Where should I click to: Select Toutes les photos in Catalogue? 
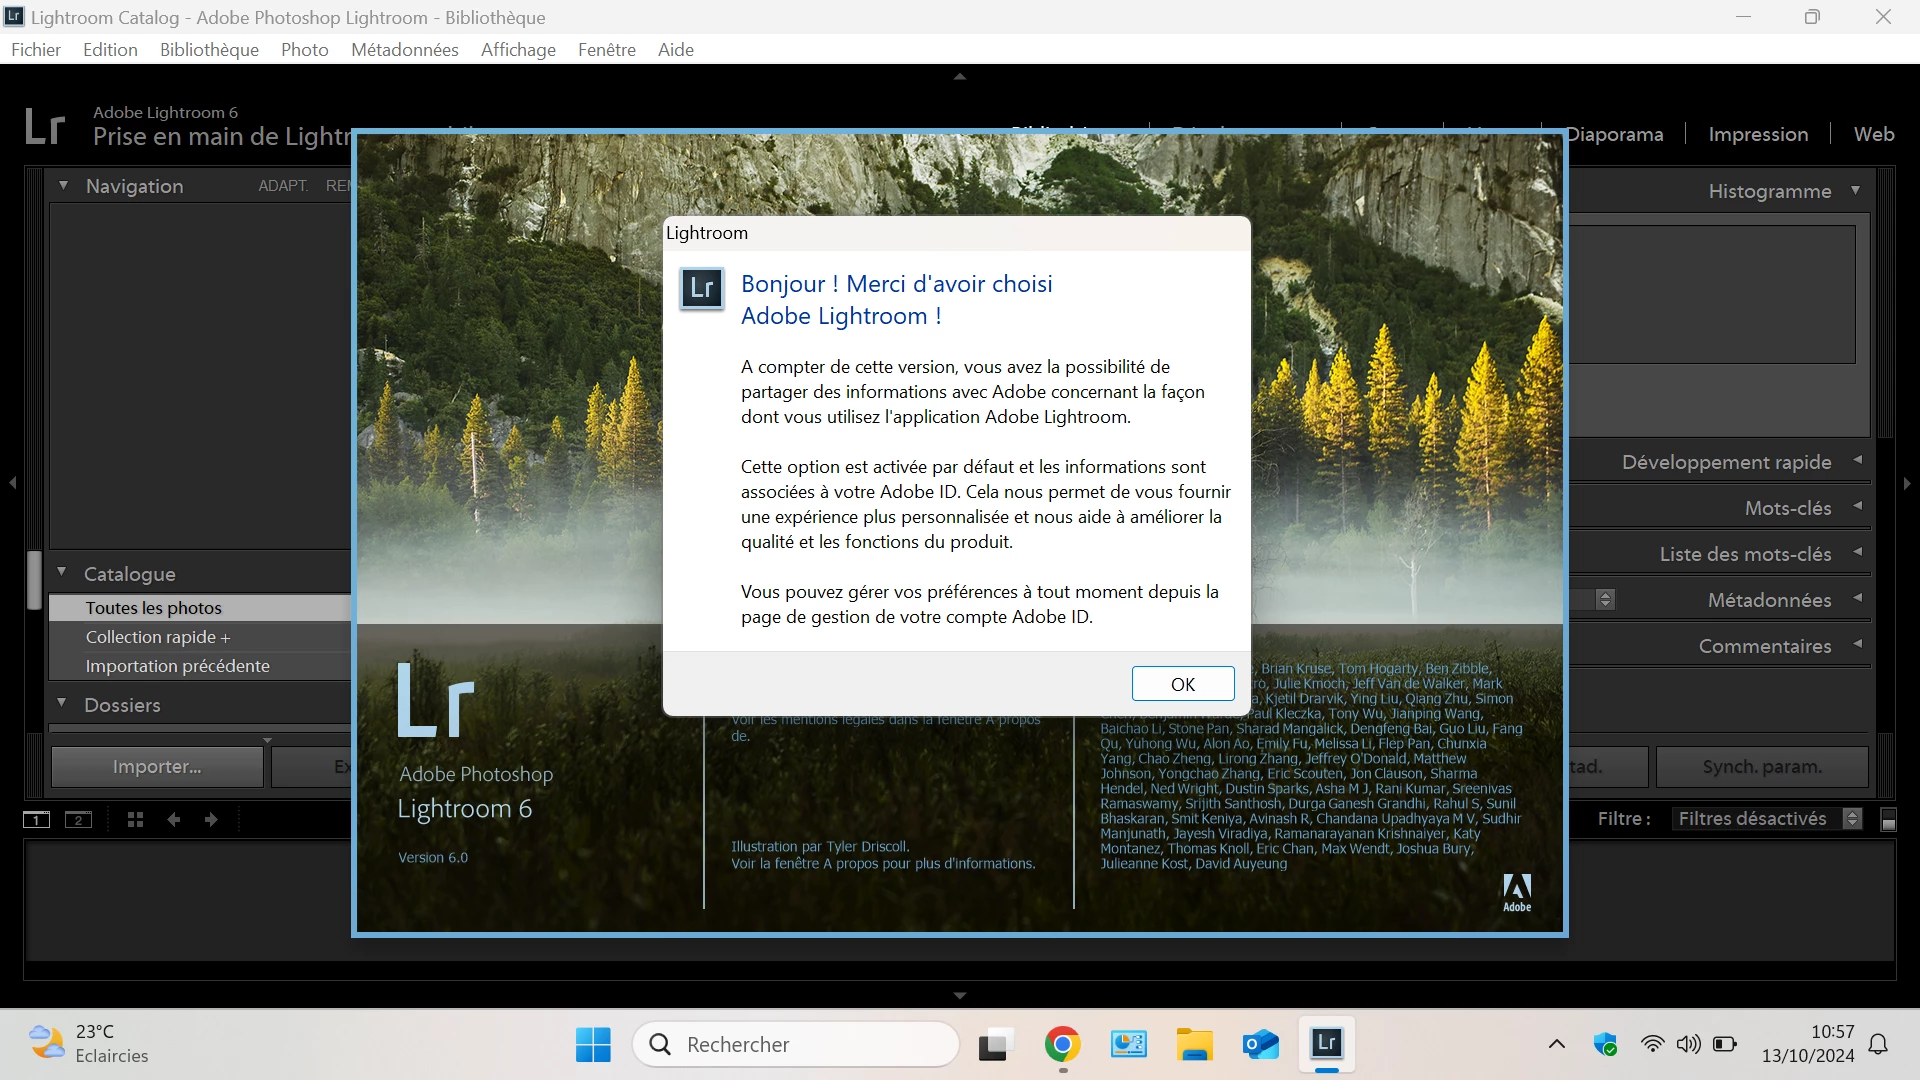[154, 608]
